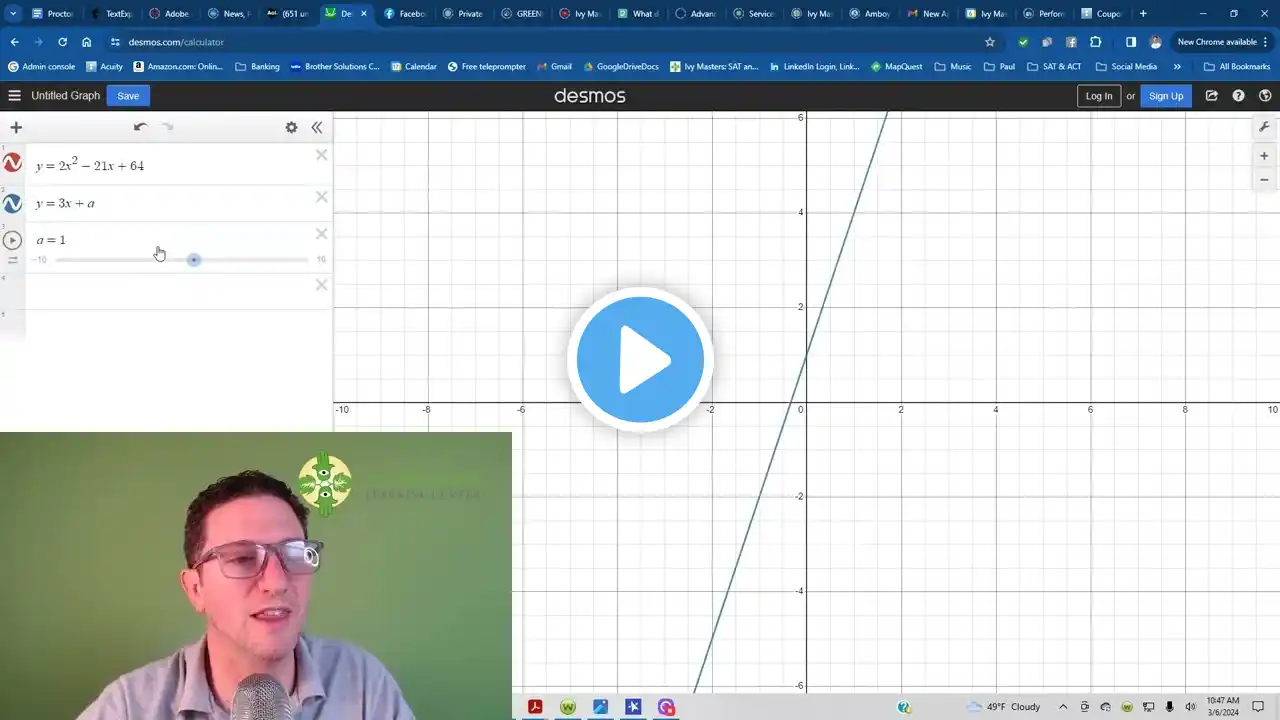Viewport: 1280px width, 720px height.
Task: Open the Banking bookmarks folder
Action: click(257, 67)
